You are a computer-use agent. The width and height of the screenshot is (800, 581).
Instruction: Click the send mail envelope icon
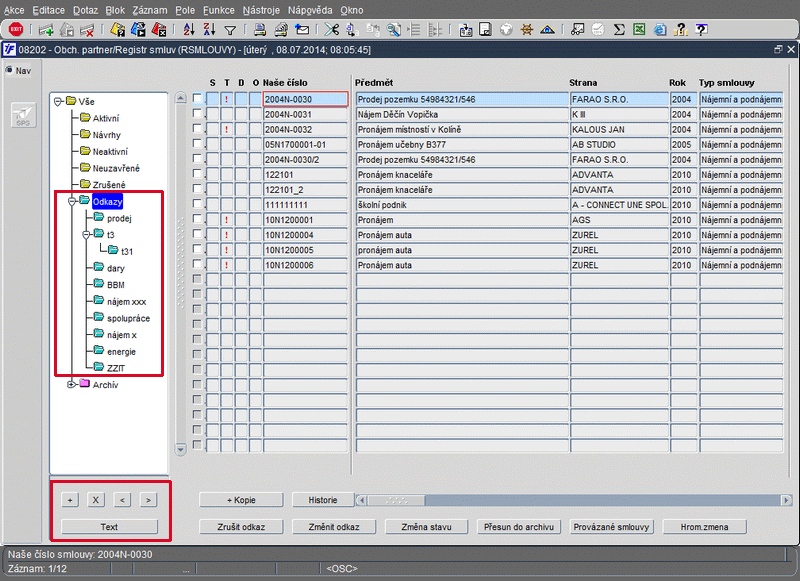(302, 30)
